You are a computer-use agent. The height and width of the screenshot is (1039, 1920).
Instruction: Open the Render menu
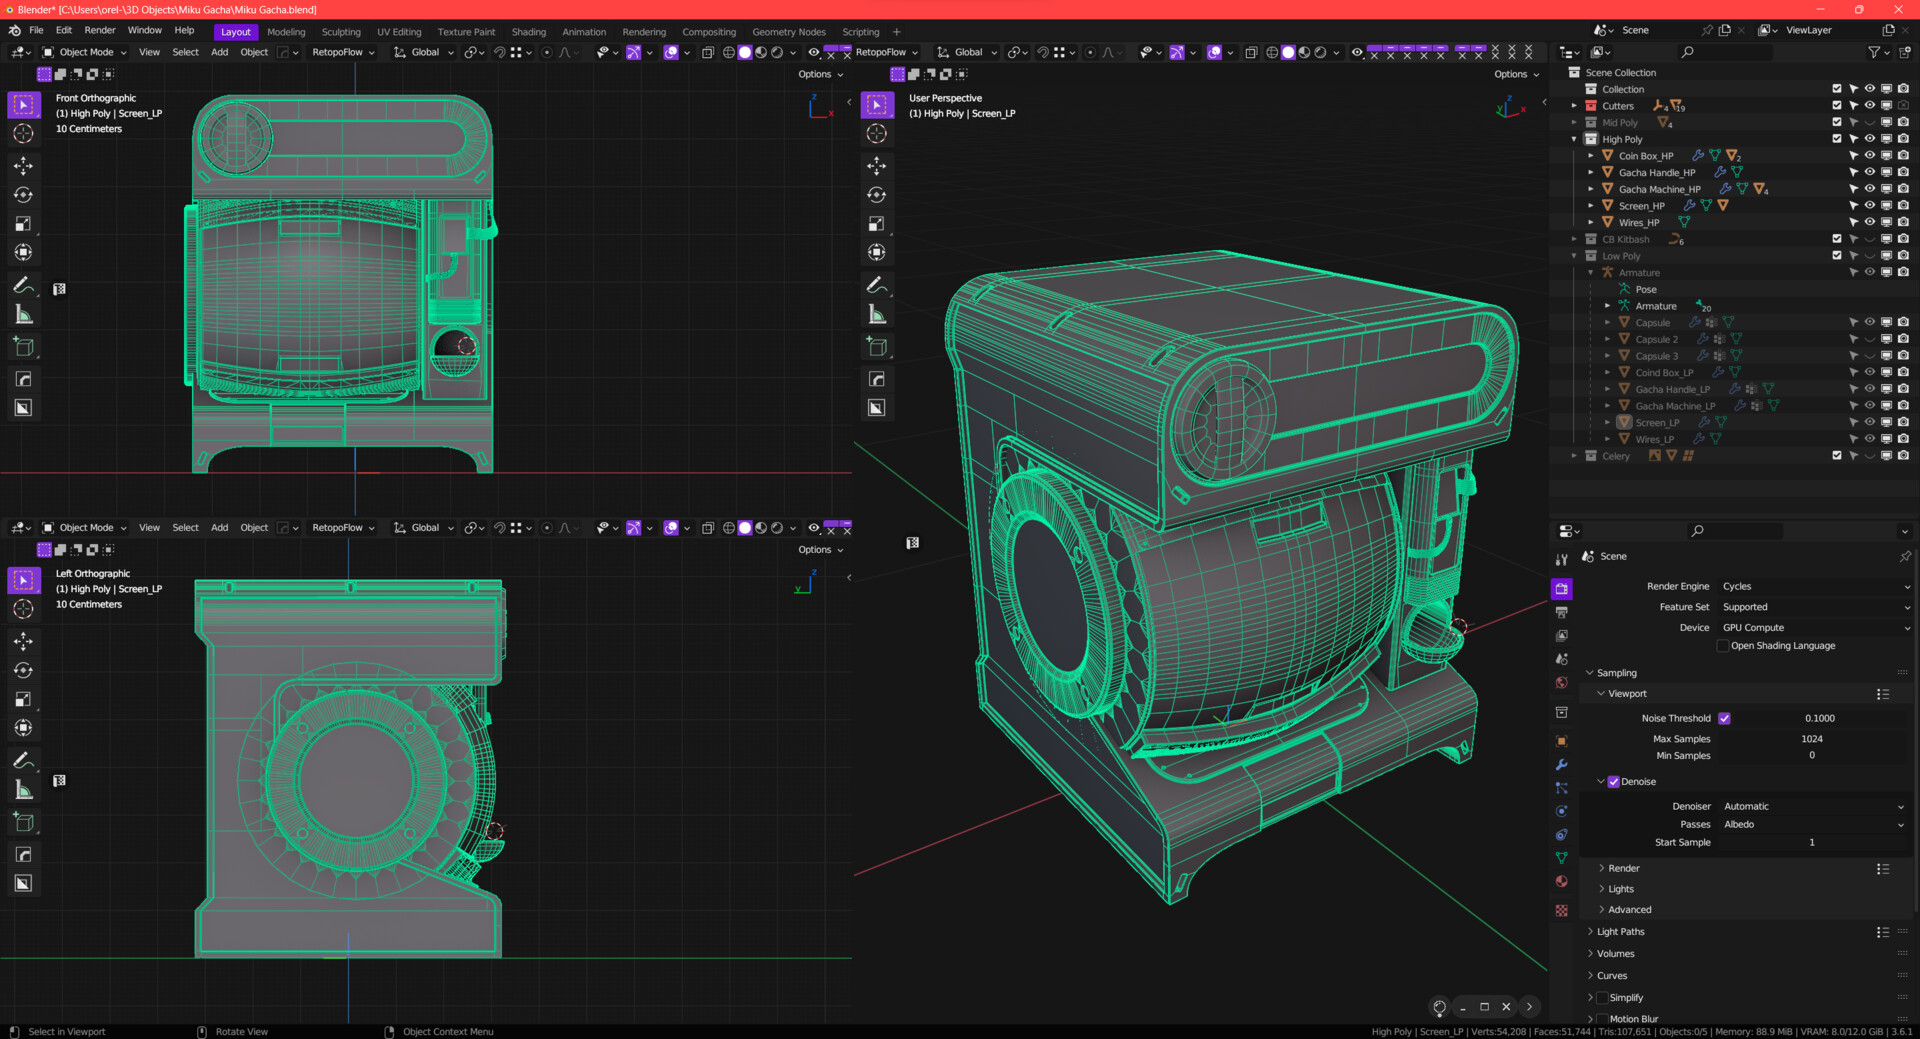point(100,31)
